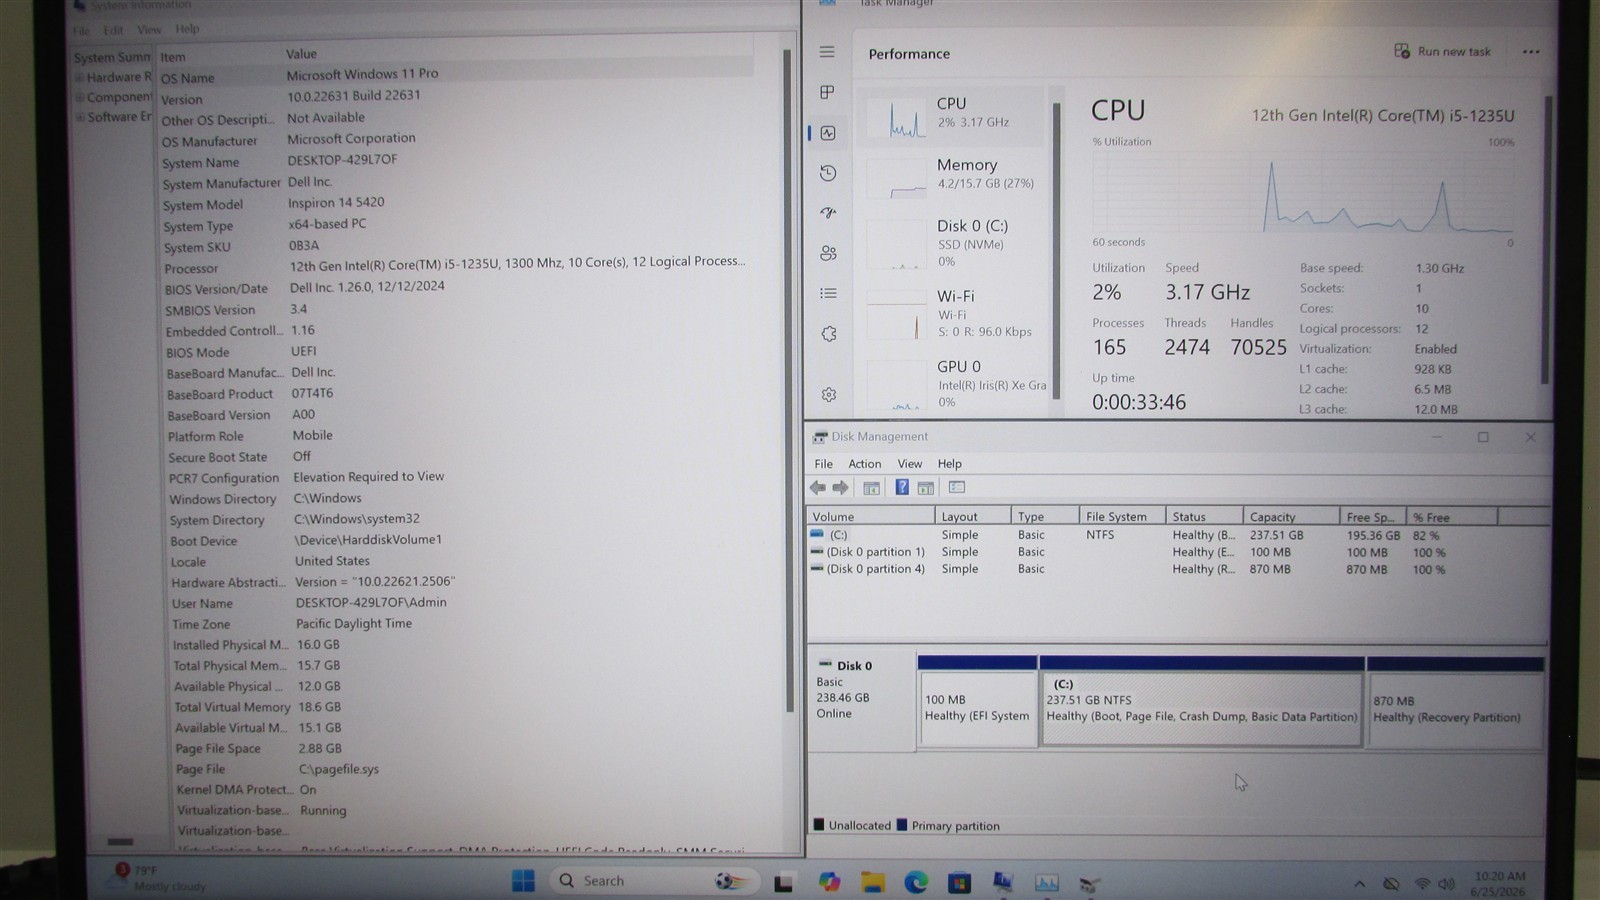The image size is (1600, 900).
Task: Select Disk 0 (C:) performance entry
Action: tap(954, 243)
